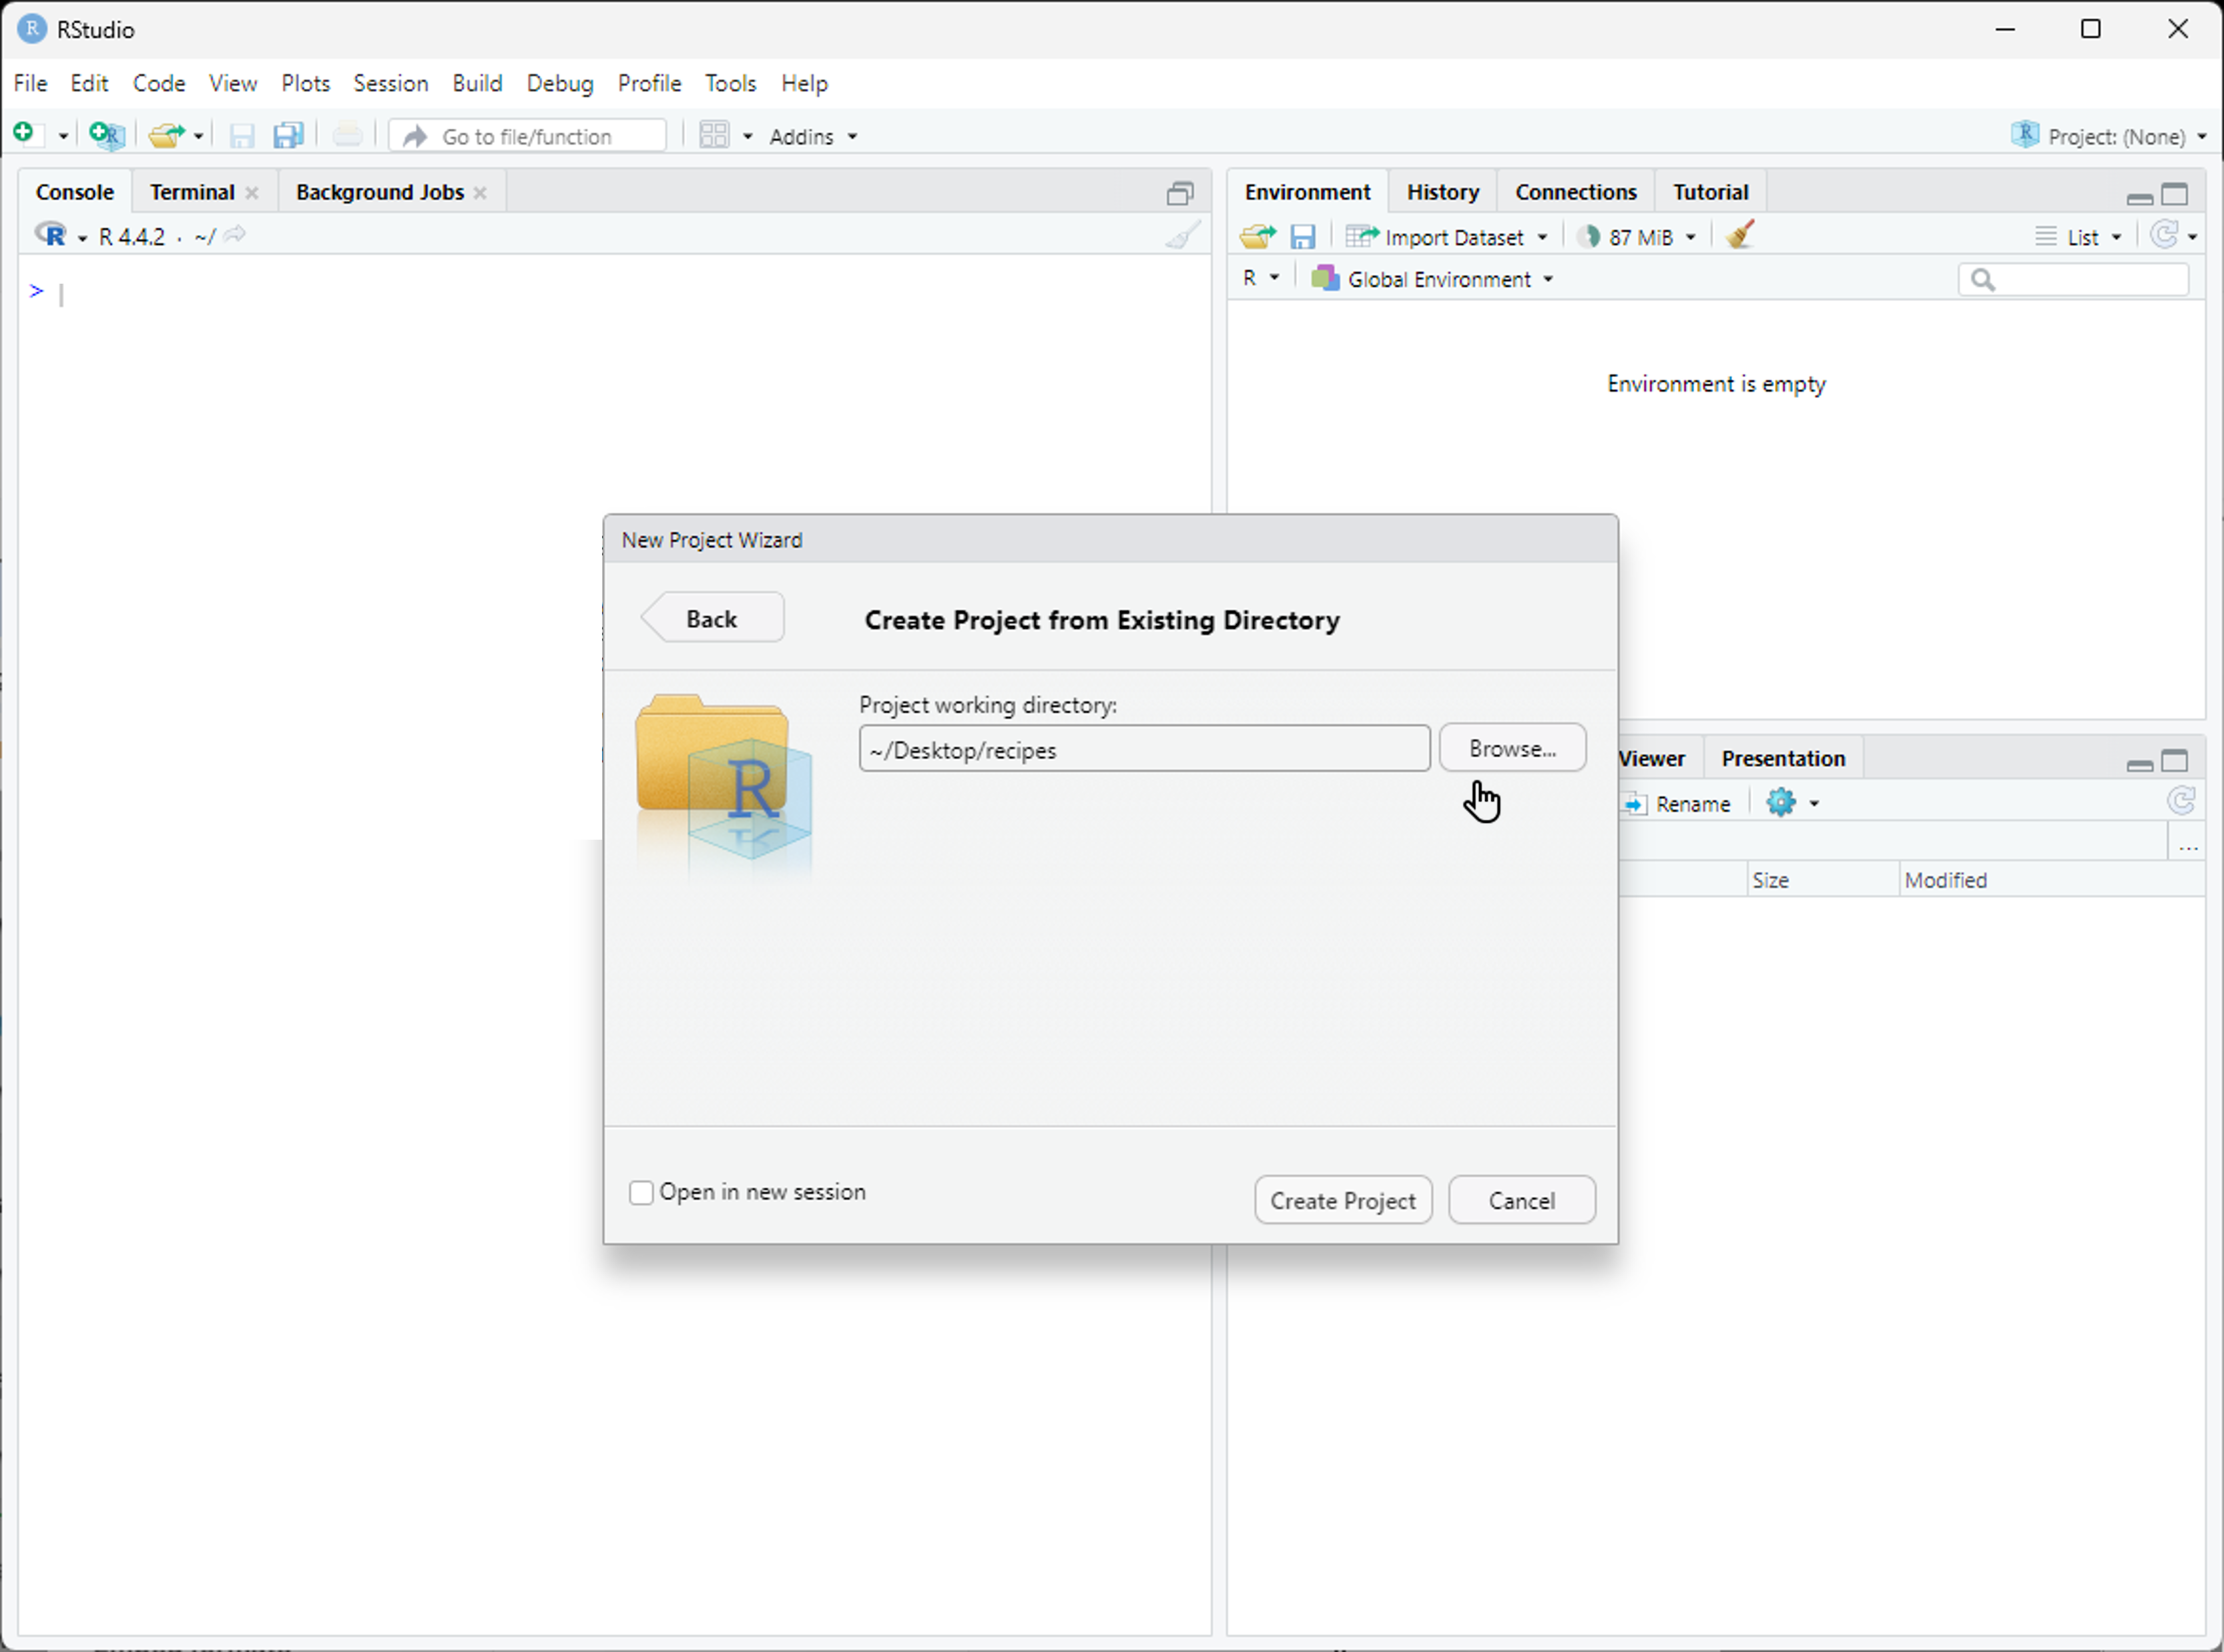
Task: Click the Create Project button
Action: point(1343,1199)
